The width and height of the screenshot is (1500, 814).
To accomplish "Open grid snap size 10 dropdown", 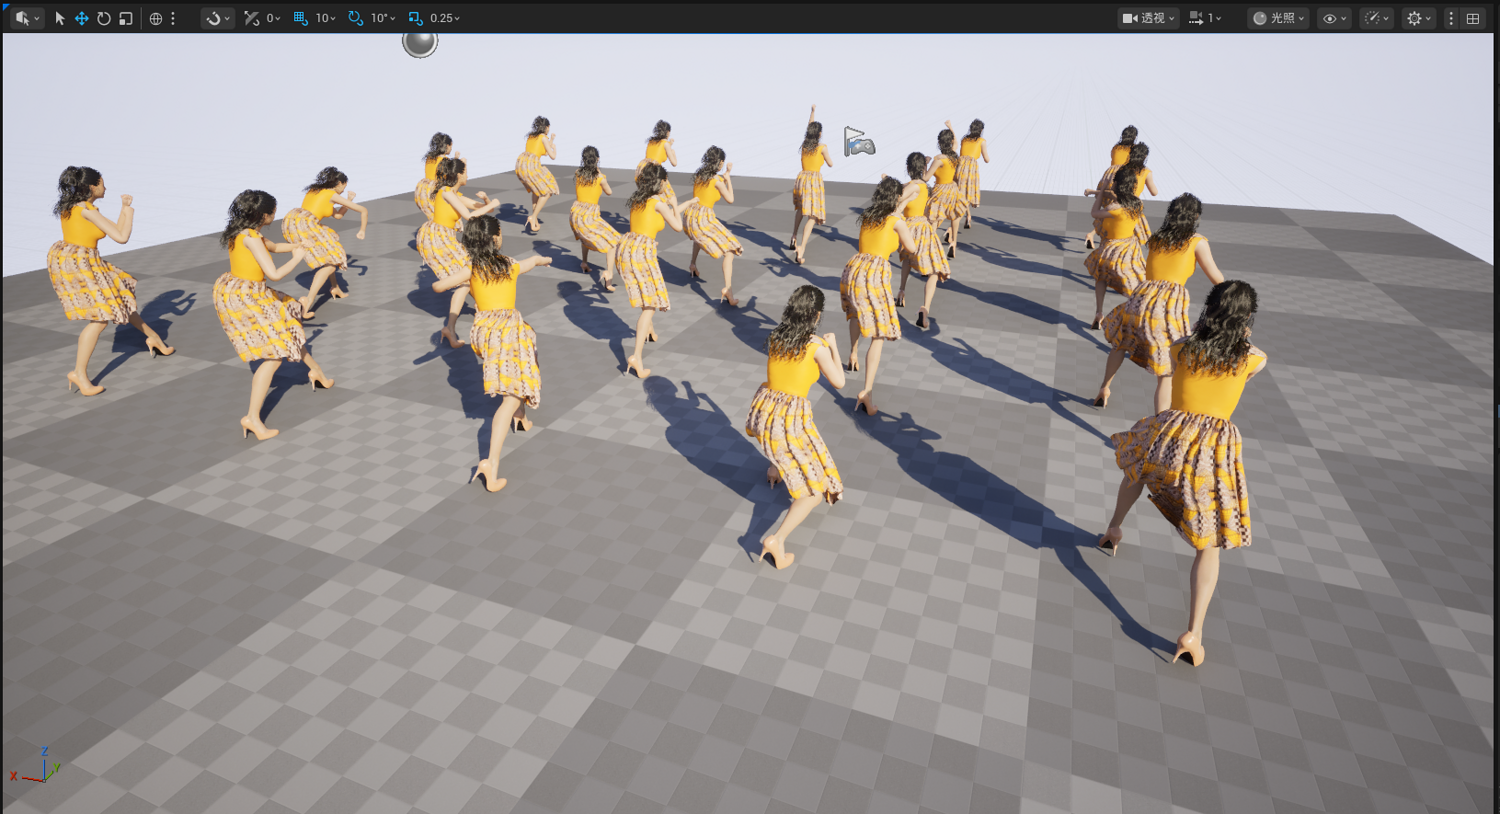I will coord(326,18).
